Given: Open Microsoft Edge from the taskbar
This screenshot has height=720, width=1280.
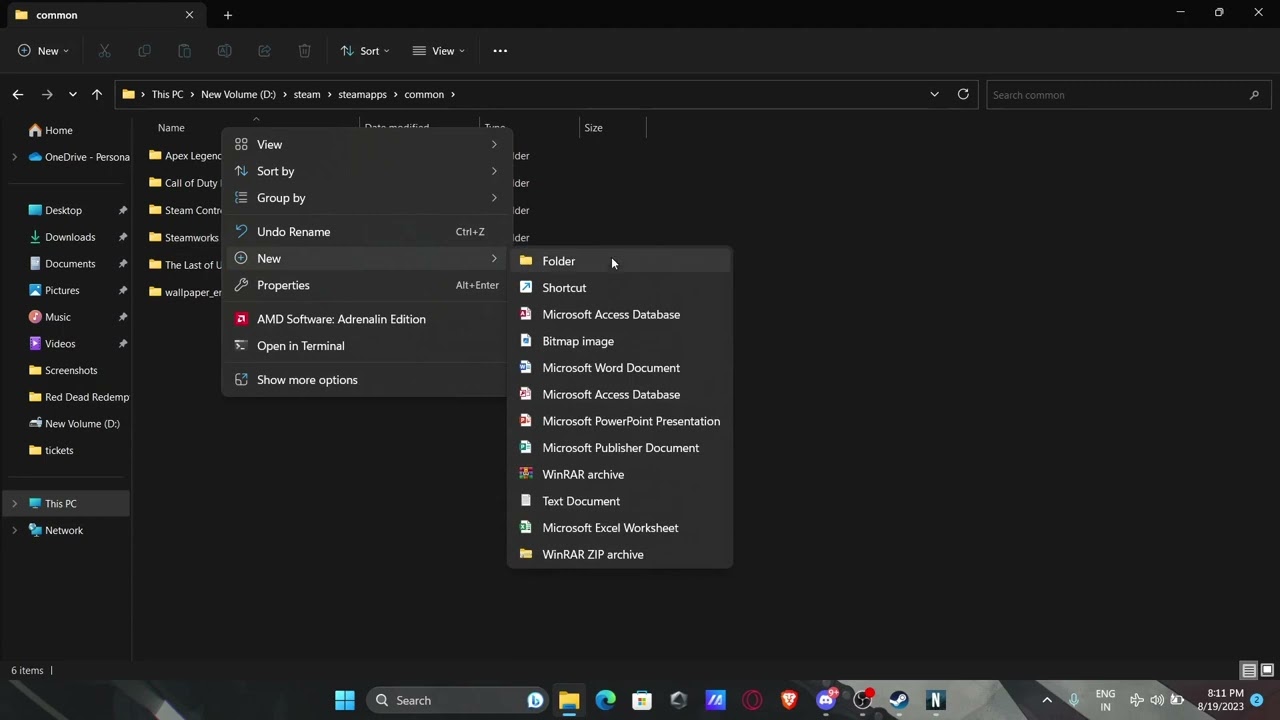Looking at the screenshot, I should point(606,700).
